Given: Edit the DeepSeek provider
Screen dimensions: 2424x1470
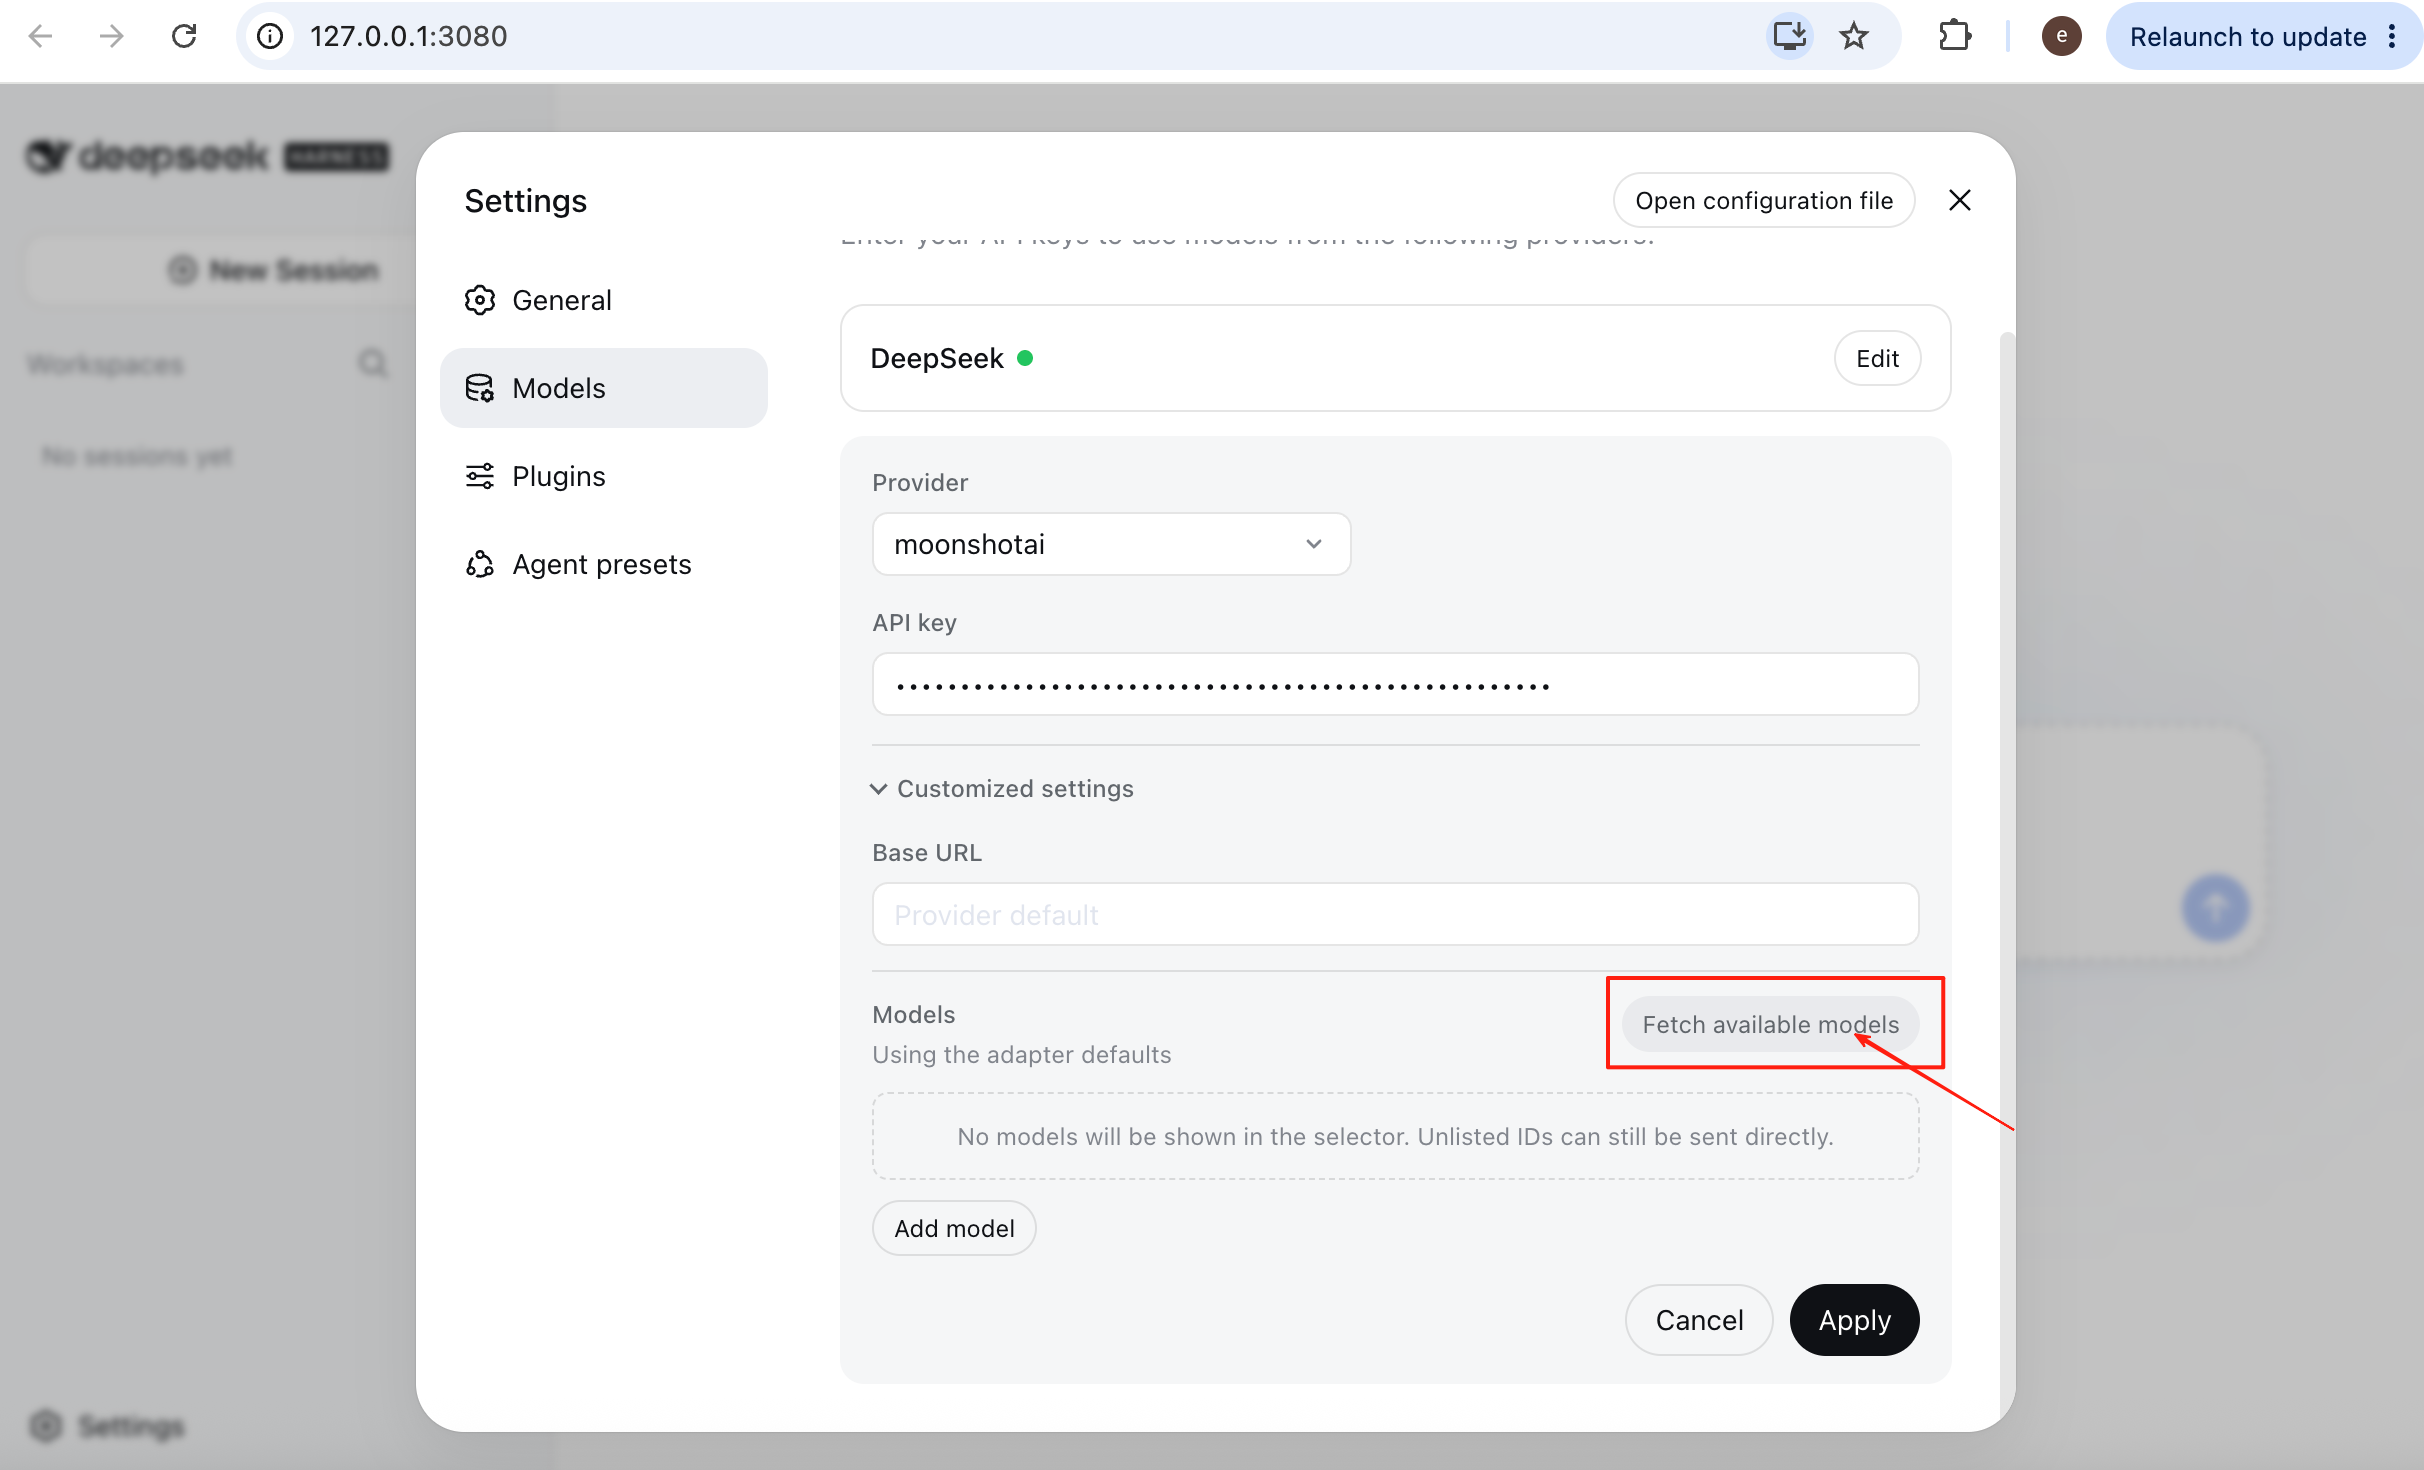Looking at the screenshot, I should (1877, 358).
